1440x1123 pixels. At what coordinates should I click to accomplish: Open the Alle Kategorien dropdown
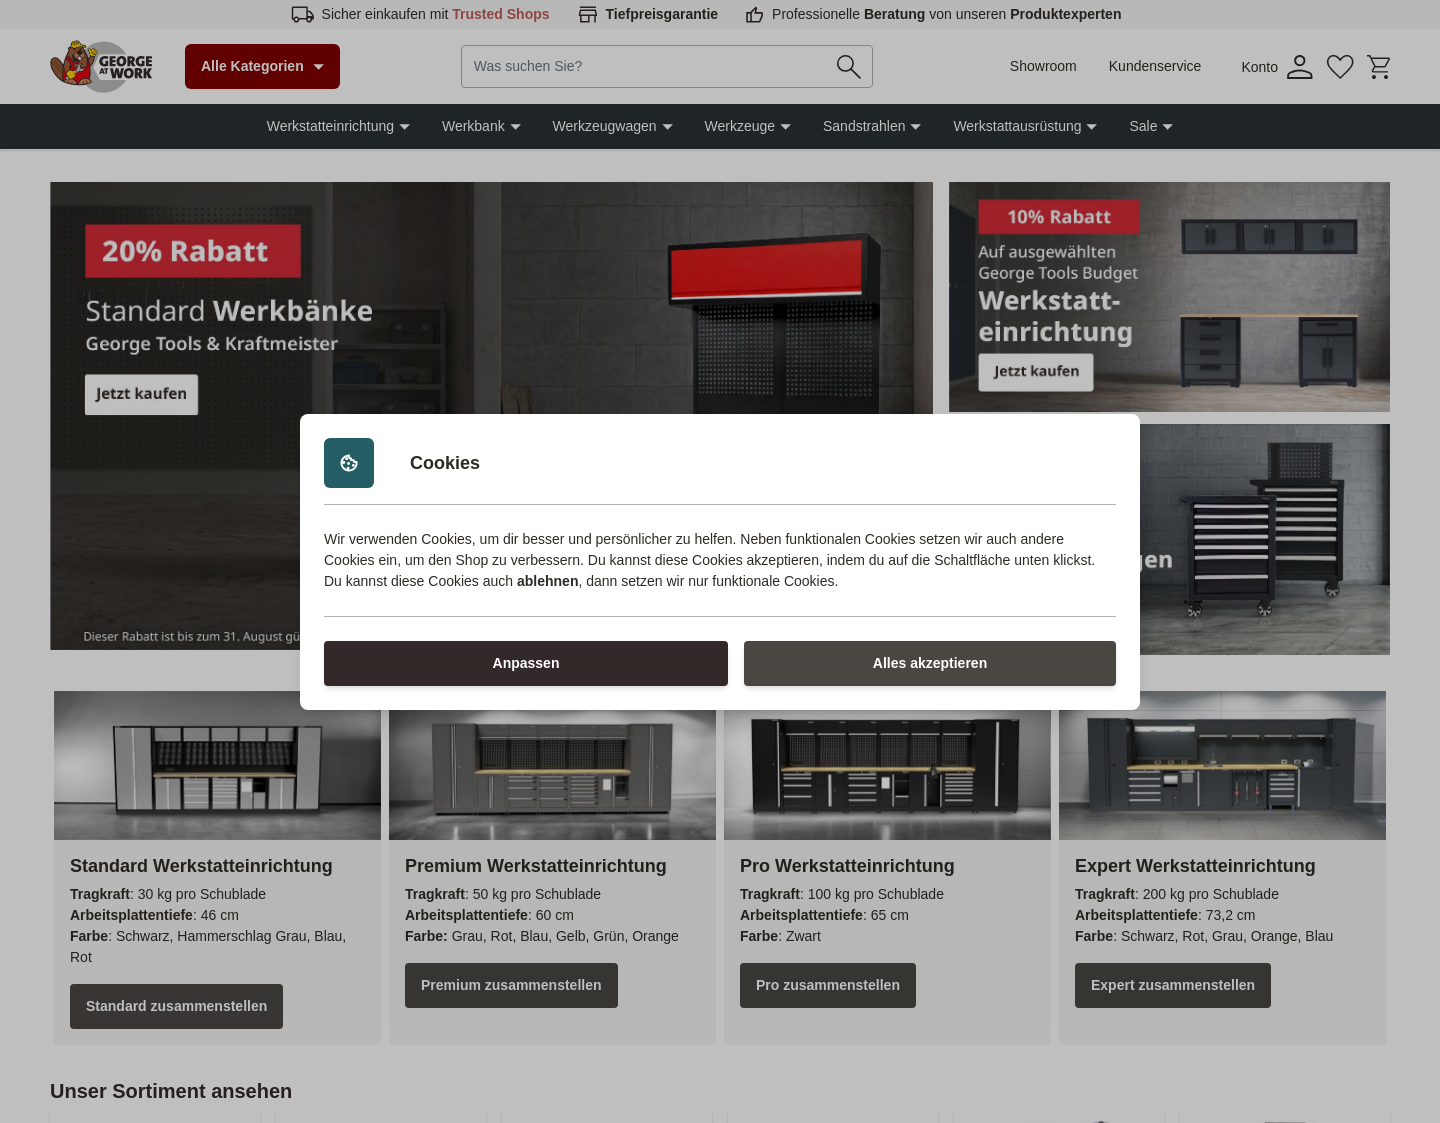pos(262,66)
